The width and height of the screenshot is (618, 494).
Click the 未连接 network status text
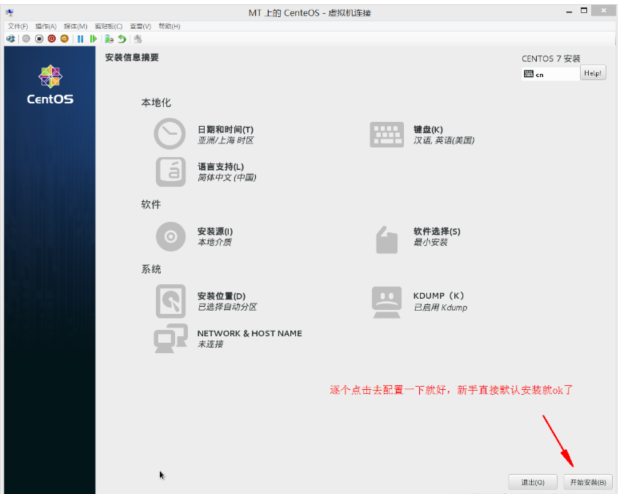coord(210,344)
